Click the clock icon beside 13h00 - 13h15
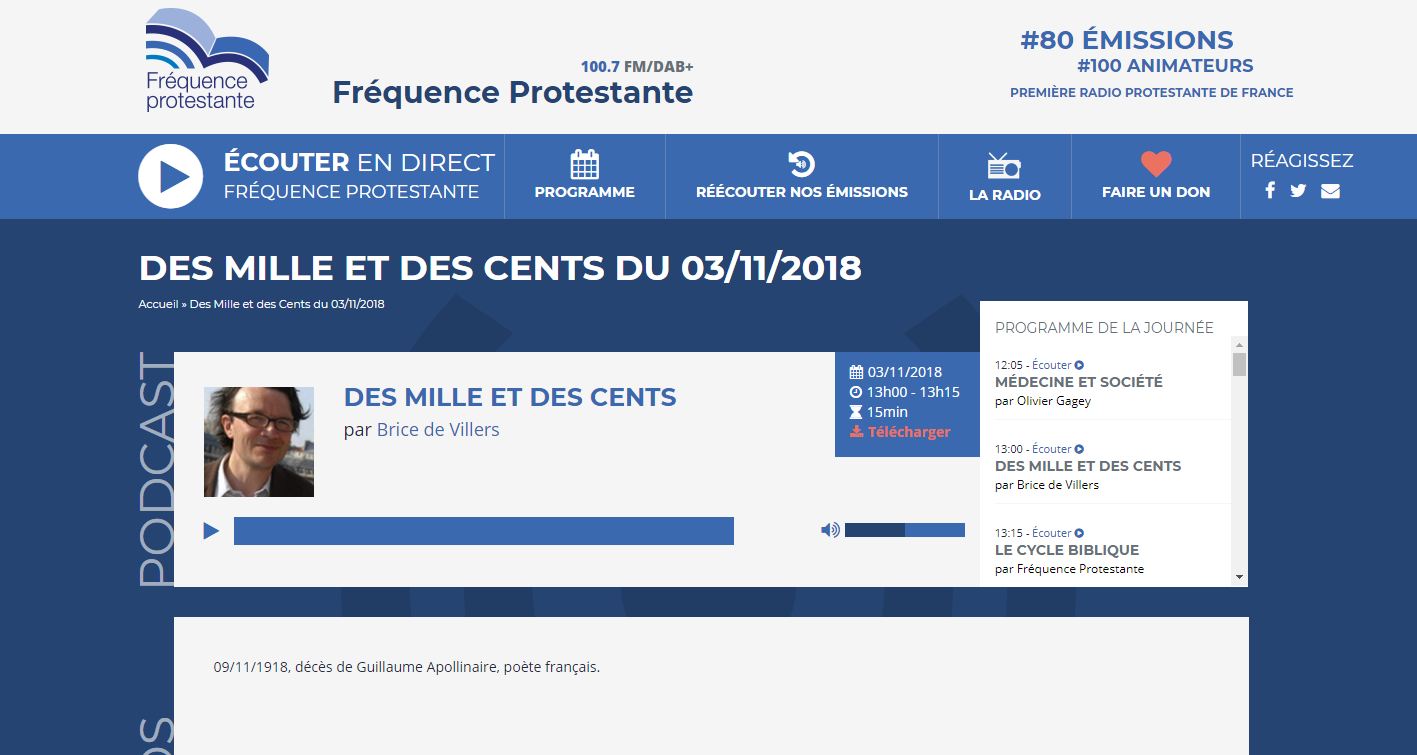Viewport: 1417px width, 755px height. (x=856, y=392)
